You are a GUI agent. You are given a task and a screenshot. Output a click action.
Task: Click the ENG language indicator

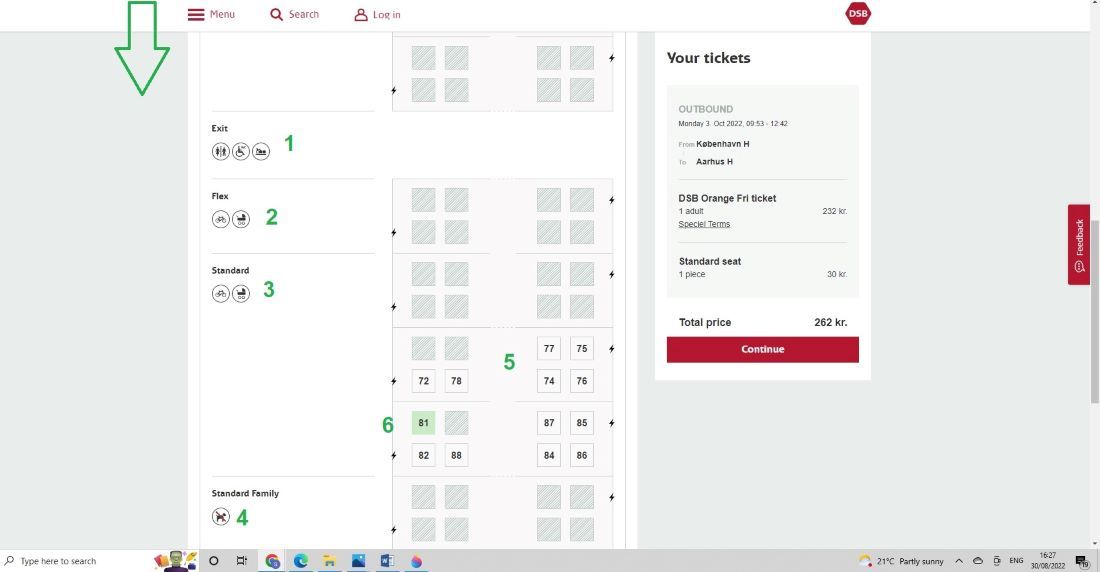pos(1016,561)
